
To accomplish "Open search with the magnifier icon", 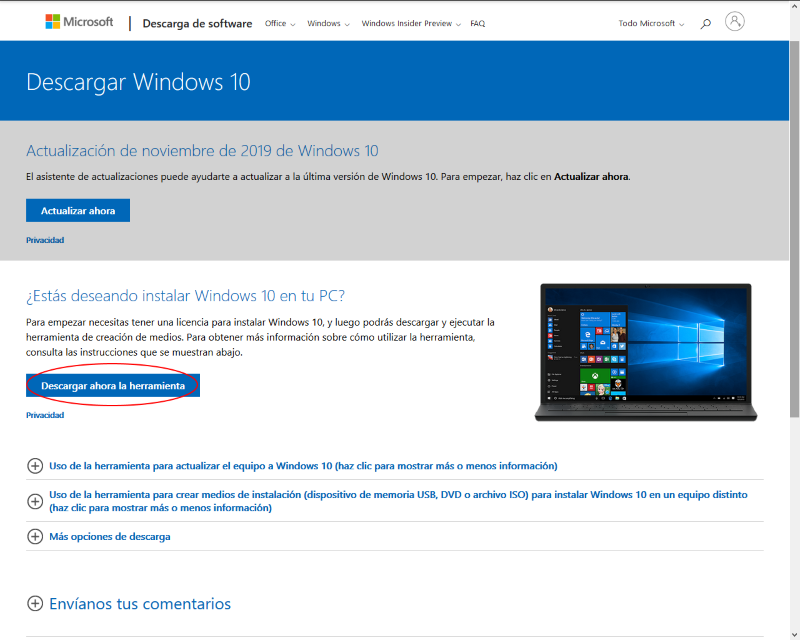I will click(704, 21).
